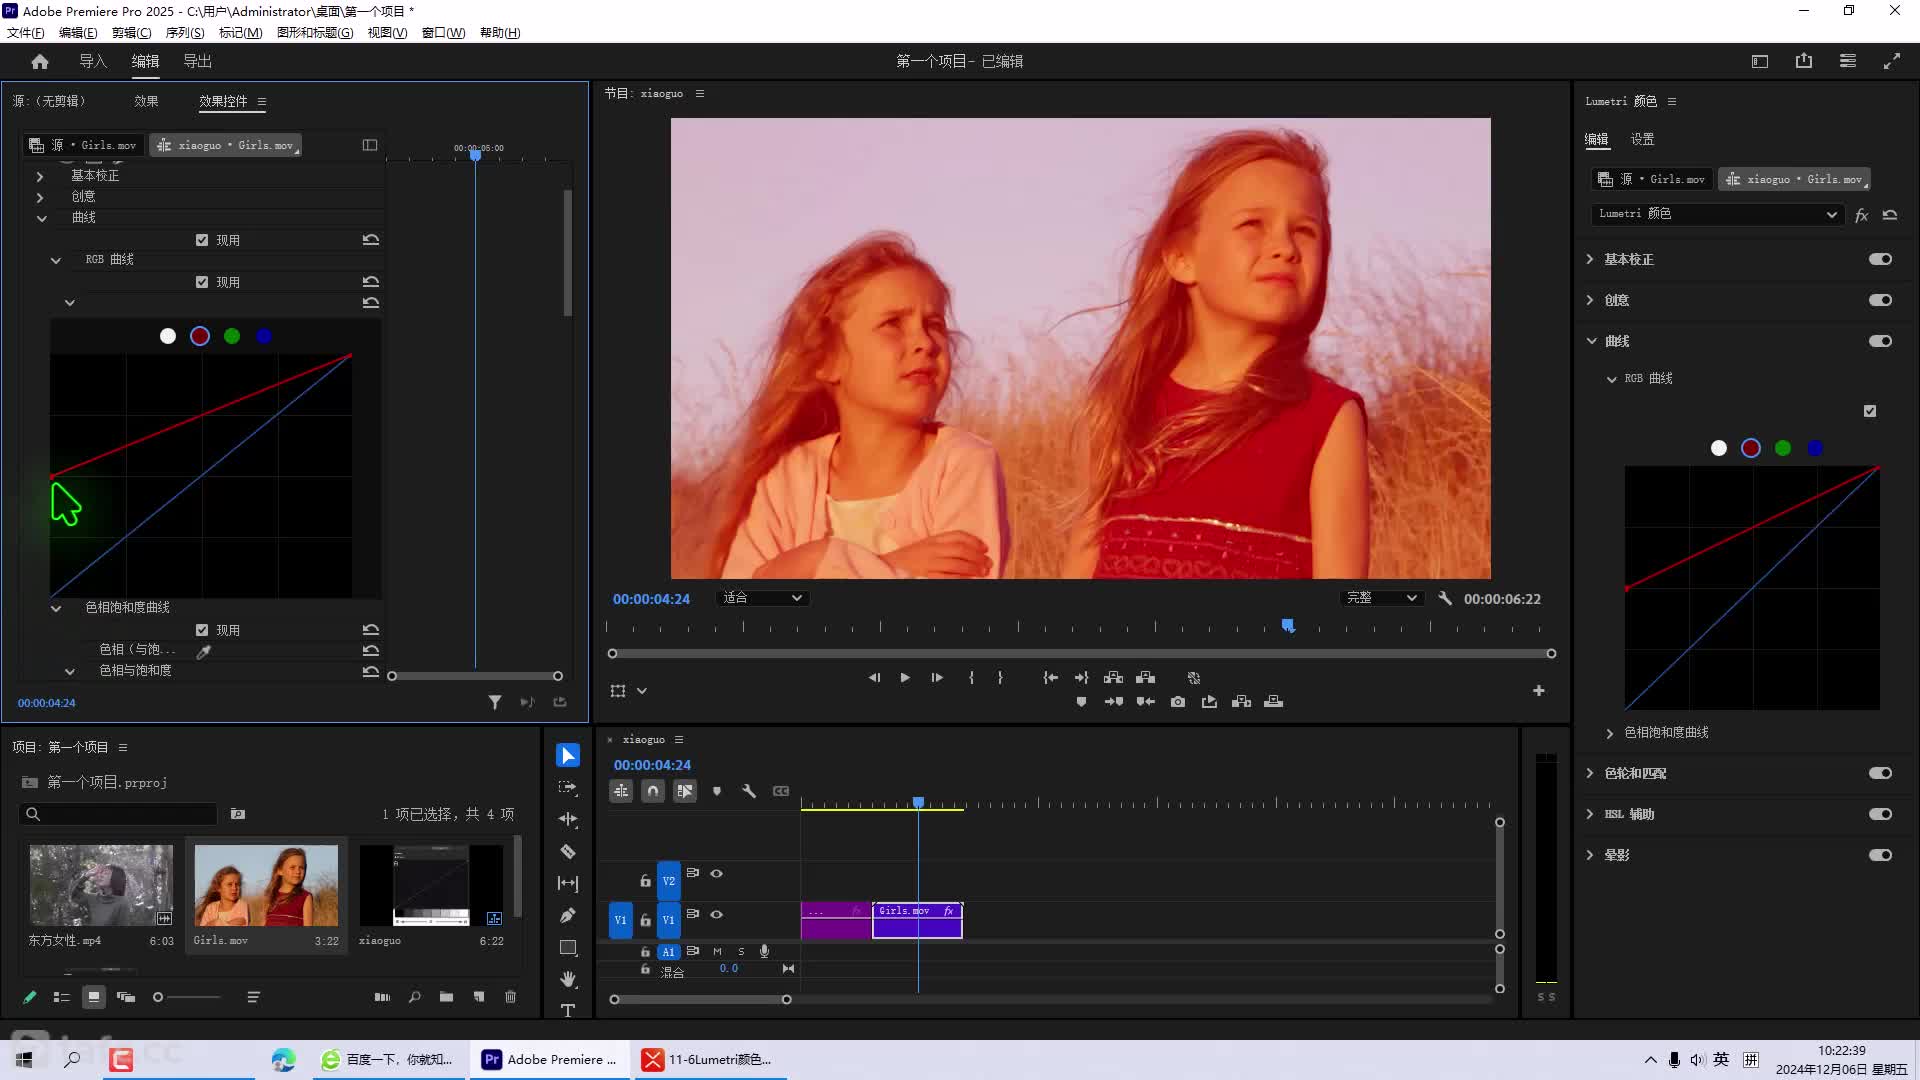Select the blue channel swatch in the Lumetri panel
Screen dimensions: 1920x1080
coord(1815,448)
